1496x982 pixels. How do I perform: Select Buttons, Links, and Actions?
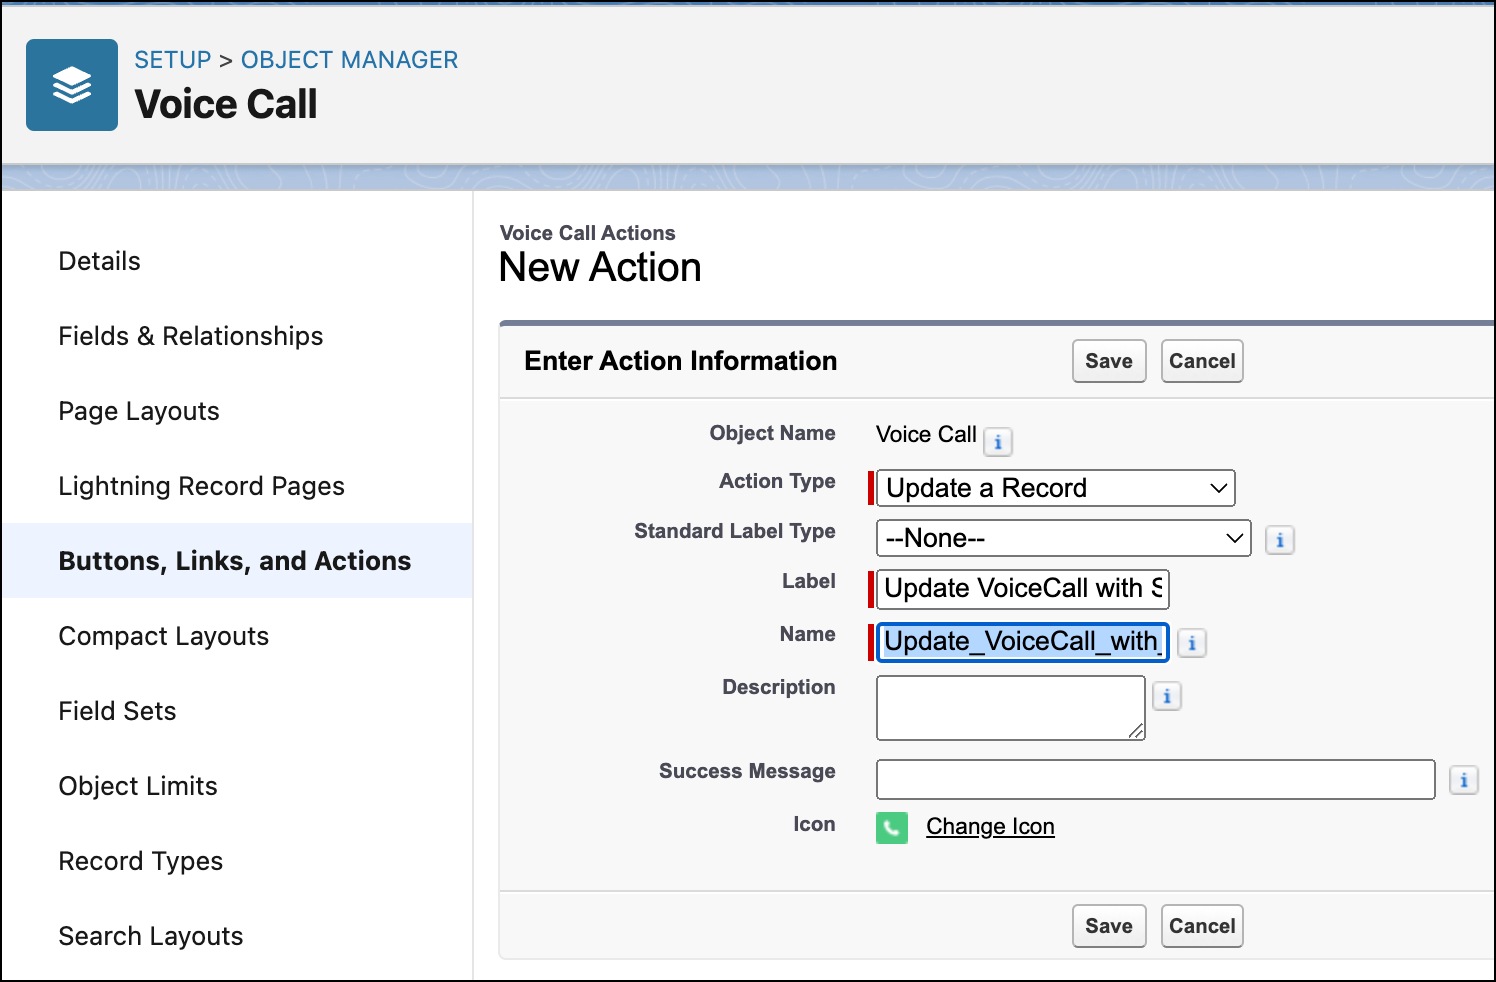click(235, 561)
